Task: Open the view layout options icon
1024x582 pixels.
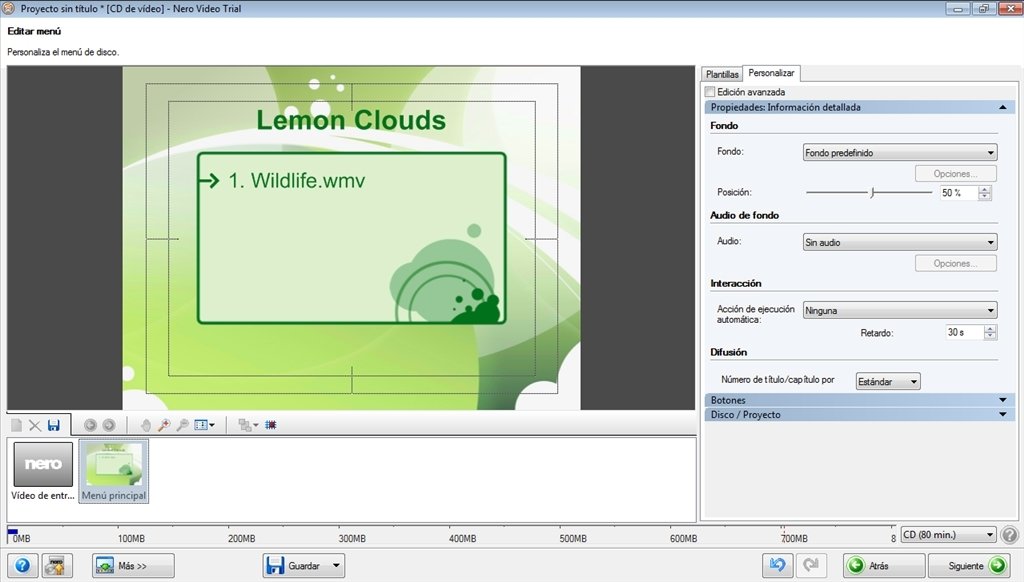Action: (204, 425)
